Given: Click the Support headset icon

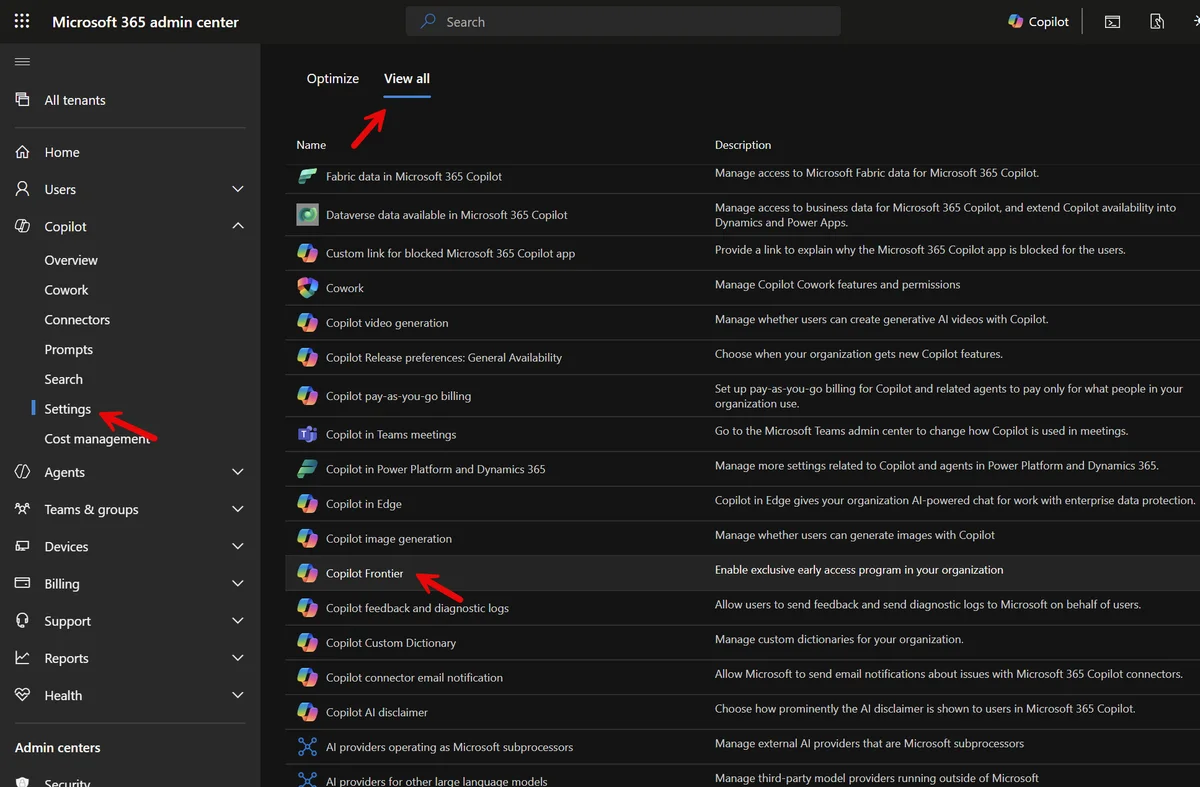Looking at the screenshot, I should pyautogui.click(x=22, y=621).
